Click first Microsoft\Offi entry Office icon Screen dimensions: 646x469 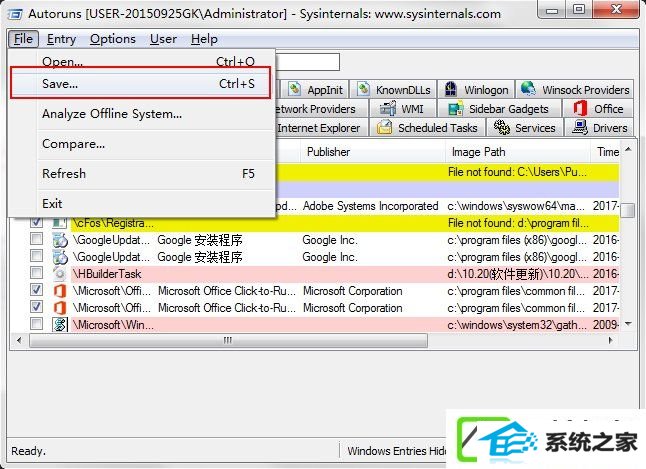coord(60,291)
